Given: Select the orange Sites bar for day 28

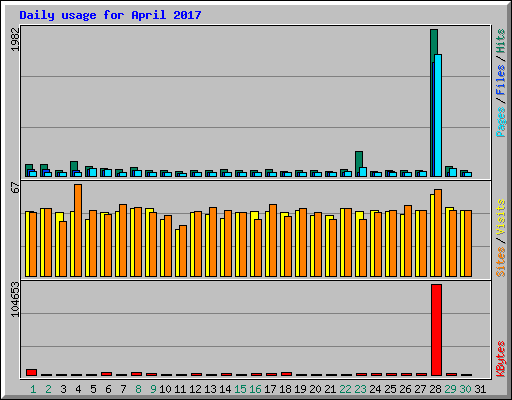Looking at the screenshot, I should 438,233.
